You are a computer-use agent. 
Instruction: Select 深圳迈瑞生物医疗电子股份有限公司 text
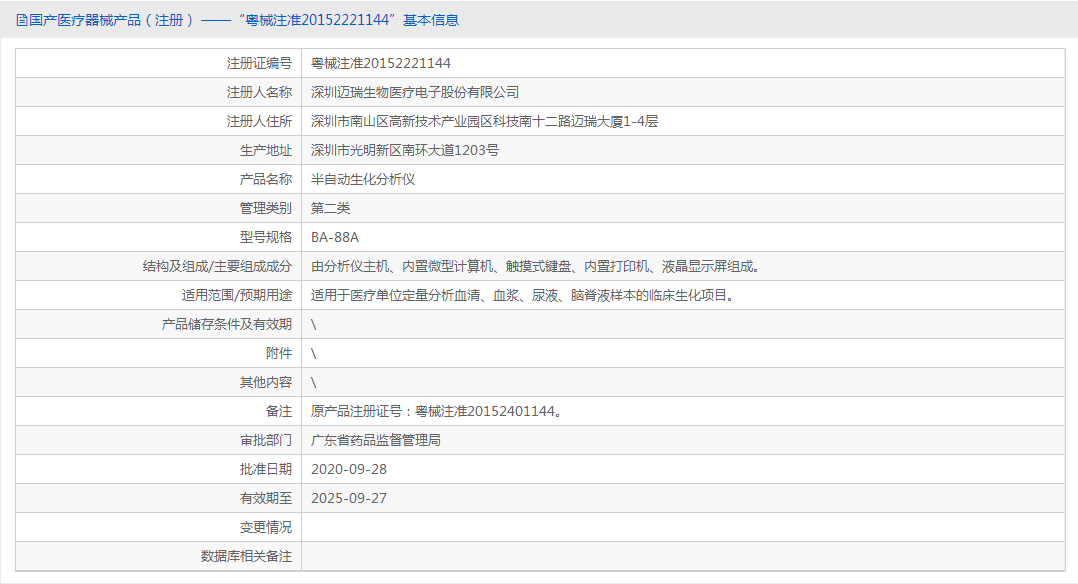coord(415,92)
